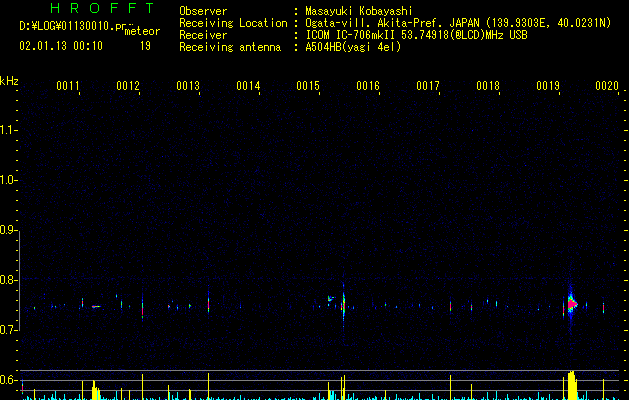Click the 0015 time marker
The height and width of the screenshot is (400, 629).
pos(308,85)
